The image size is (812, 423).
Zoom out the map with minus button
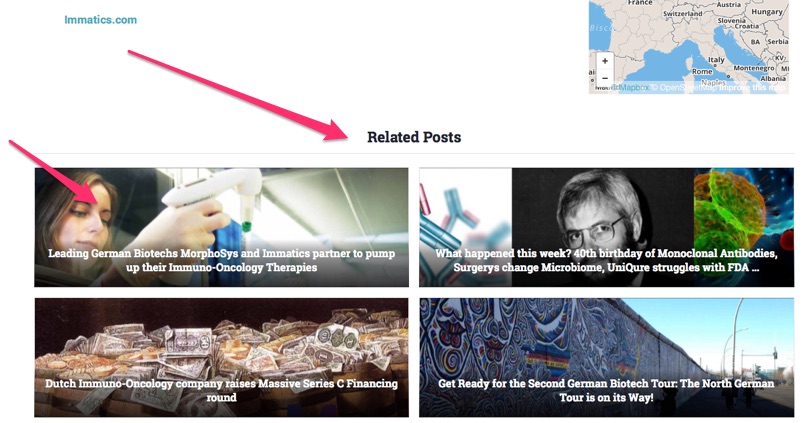(604, 78)
